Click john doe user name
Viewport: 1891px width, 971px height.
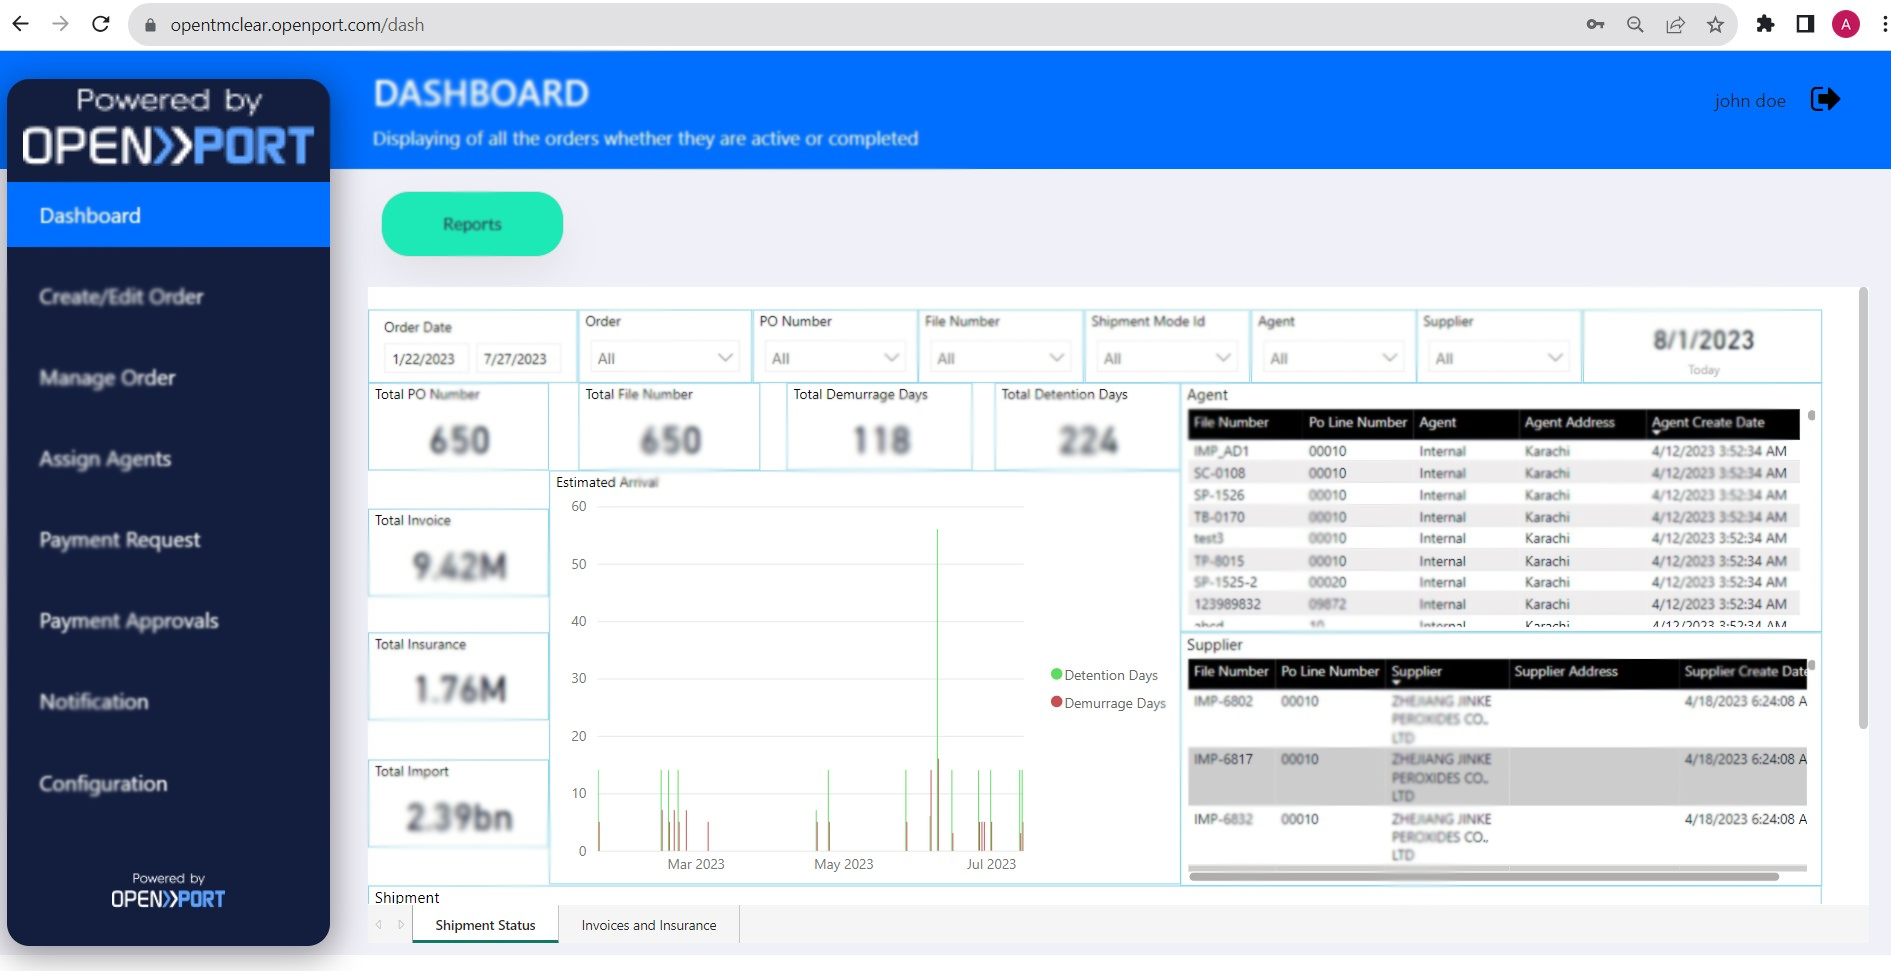pos(1749,100)
